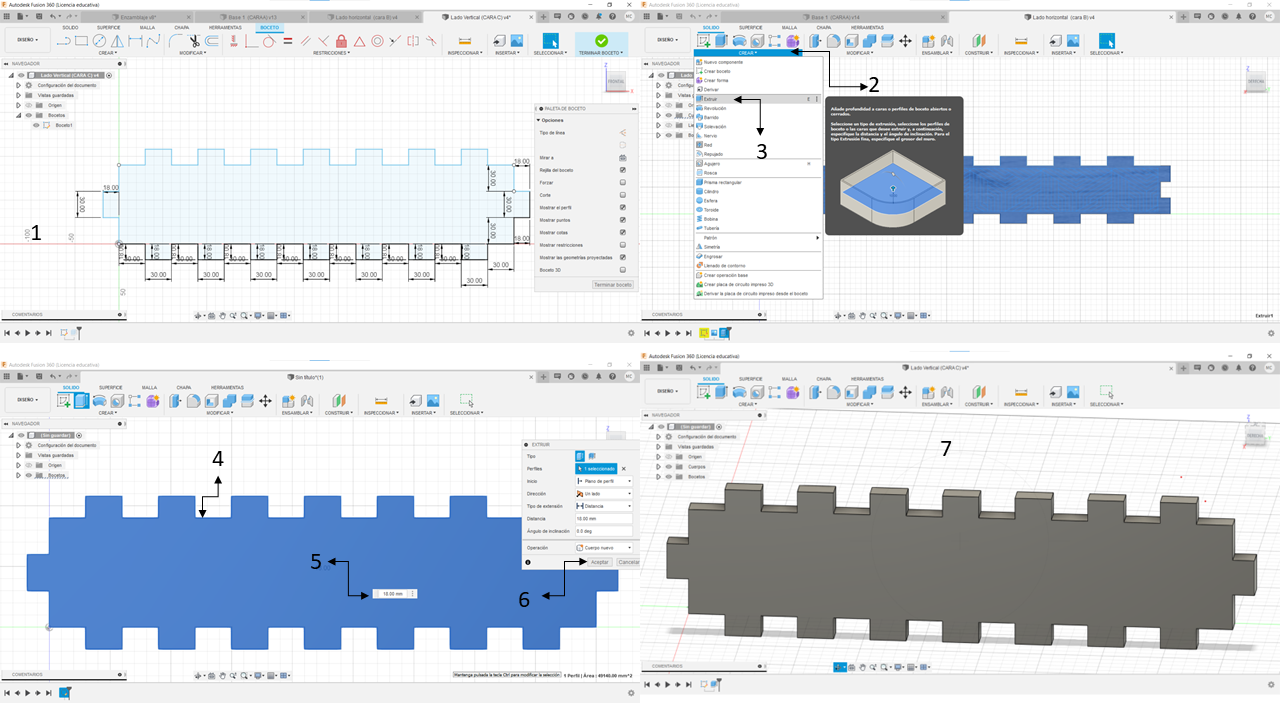Choose Extruir from the Crear menu
Viewport: 1280px width, 720px height.
[x=757, y=99]
